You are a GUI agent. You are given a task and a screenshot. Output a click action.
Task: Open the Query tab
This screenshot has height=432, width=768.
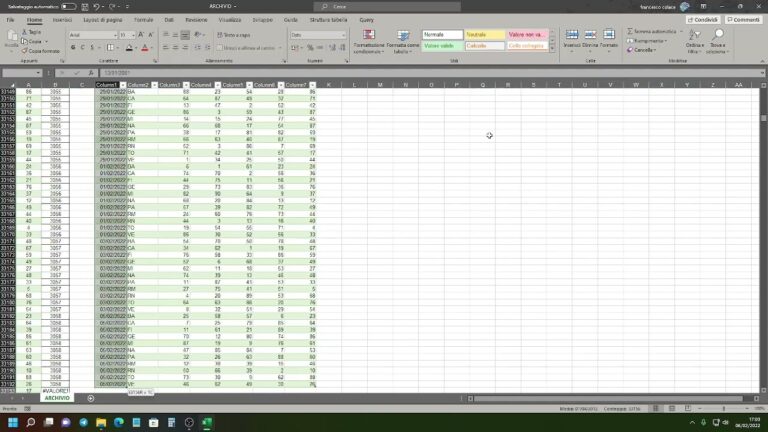pos(366,20)
